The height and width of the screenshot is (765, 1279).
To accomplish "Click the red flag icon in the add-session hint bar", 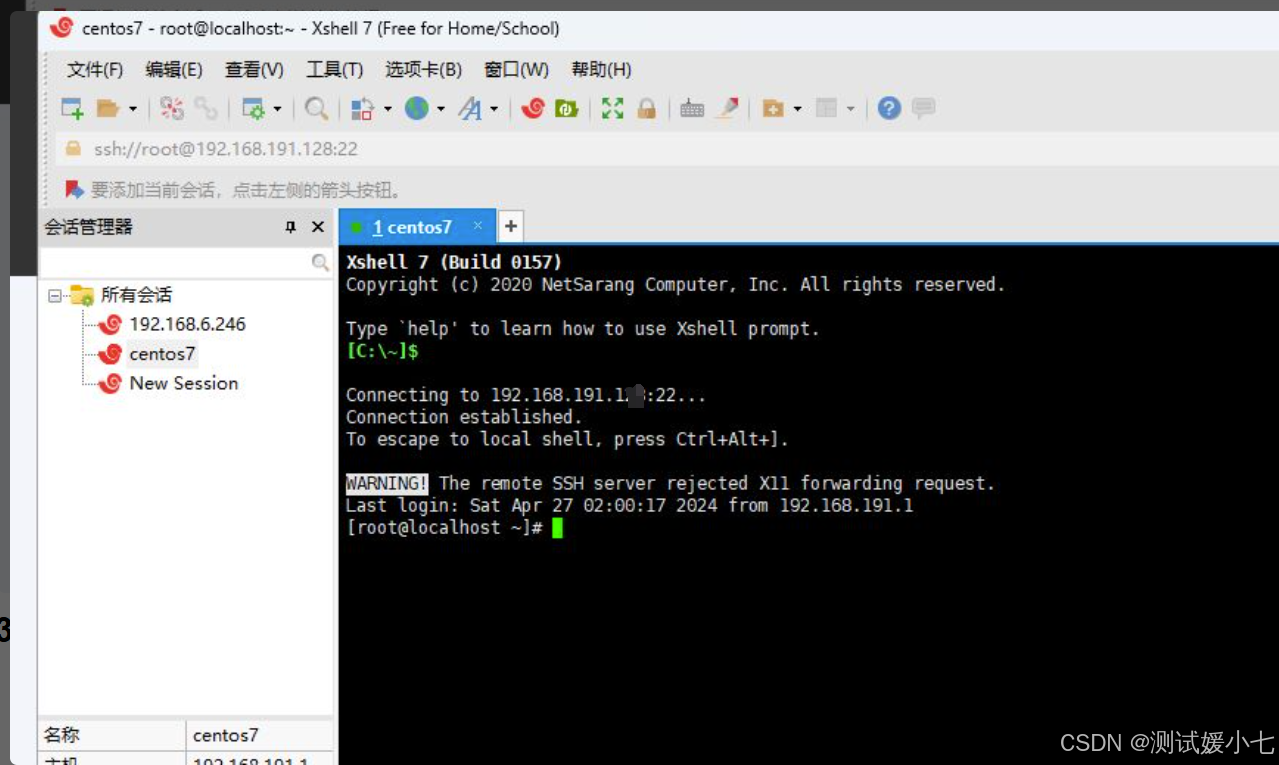I will [74, 189].
